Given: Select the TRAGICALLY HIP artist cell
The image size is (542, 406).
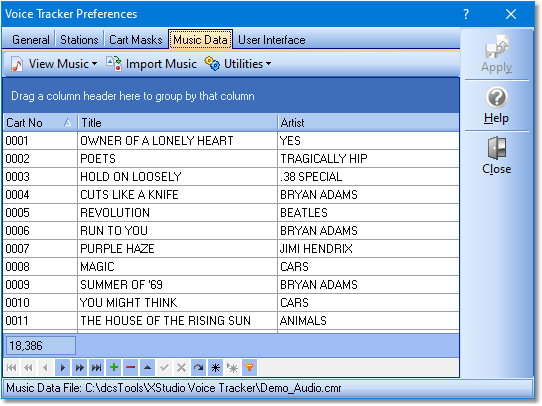Looking at the screenshot, I should (x=368, y=159).
